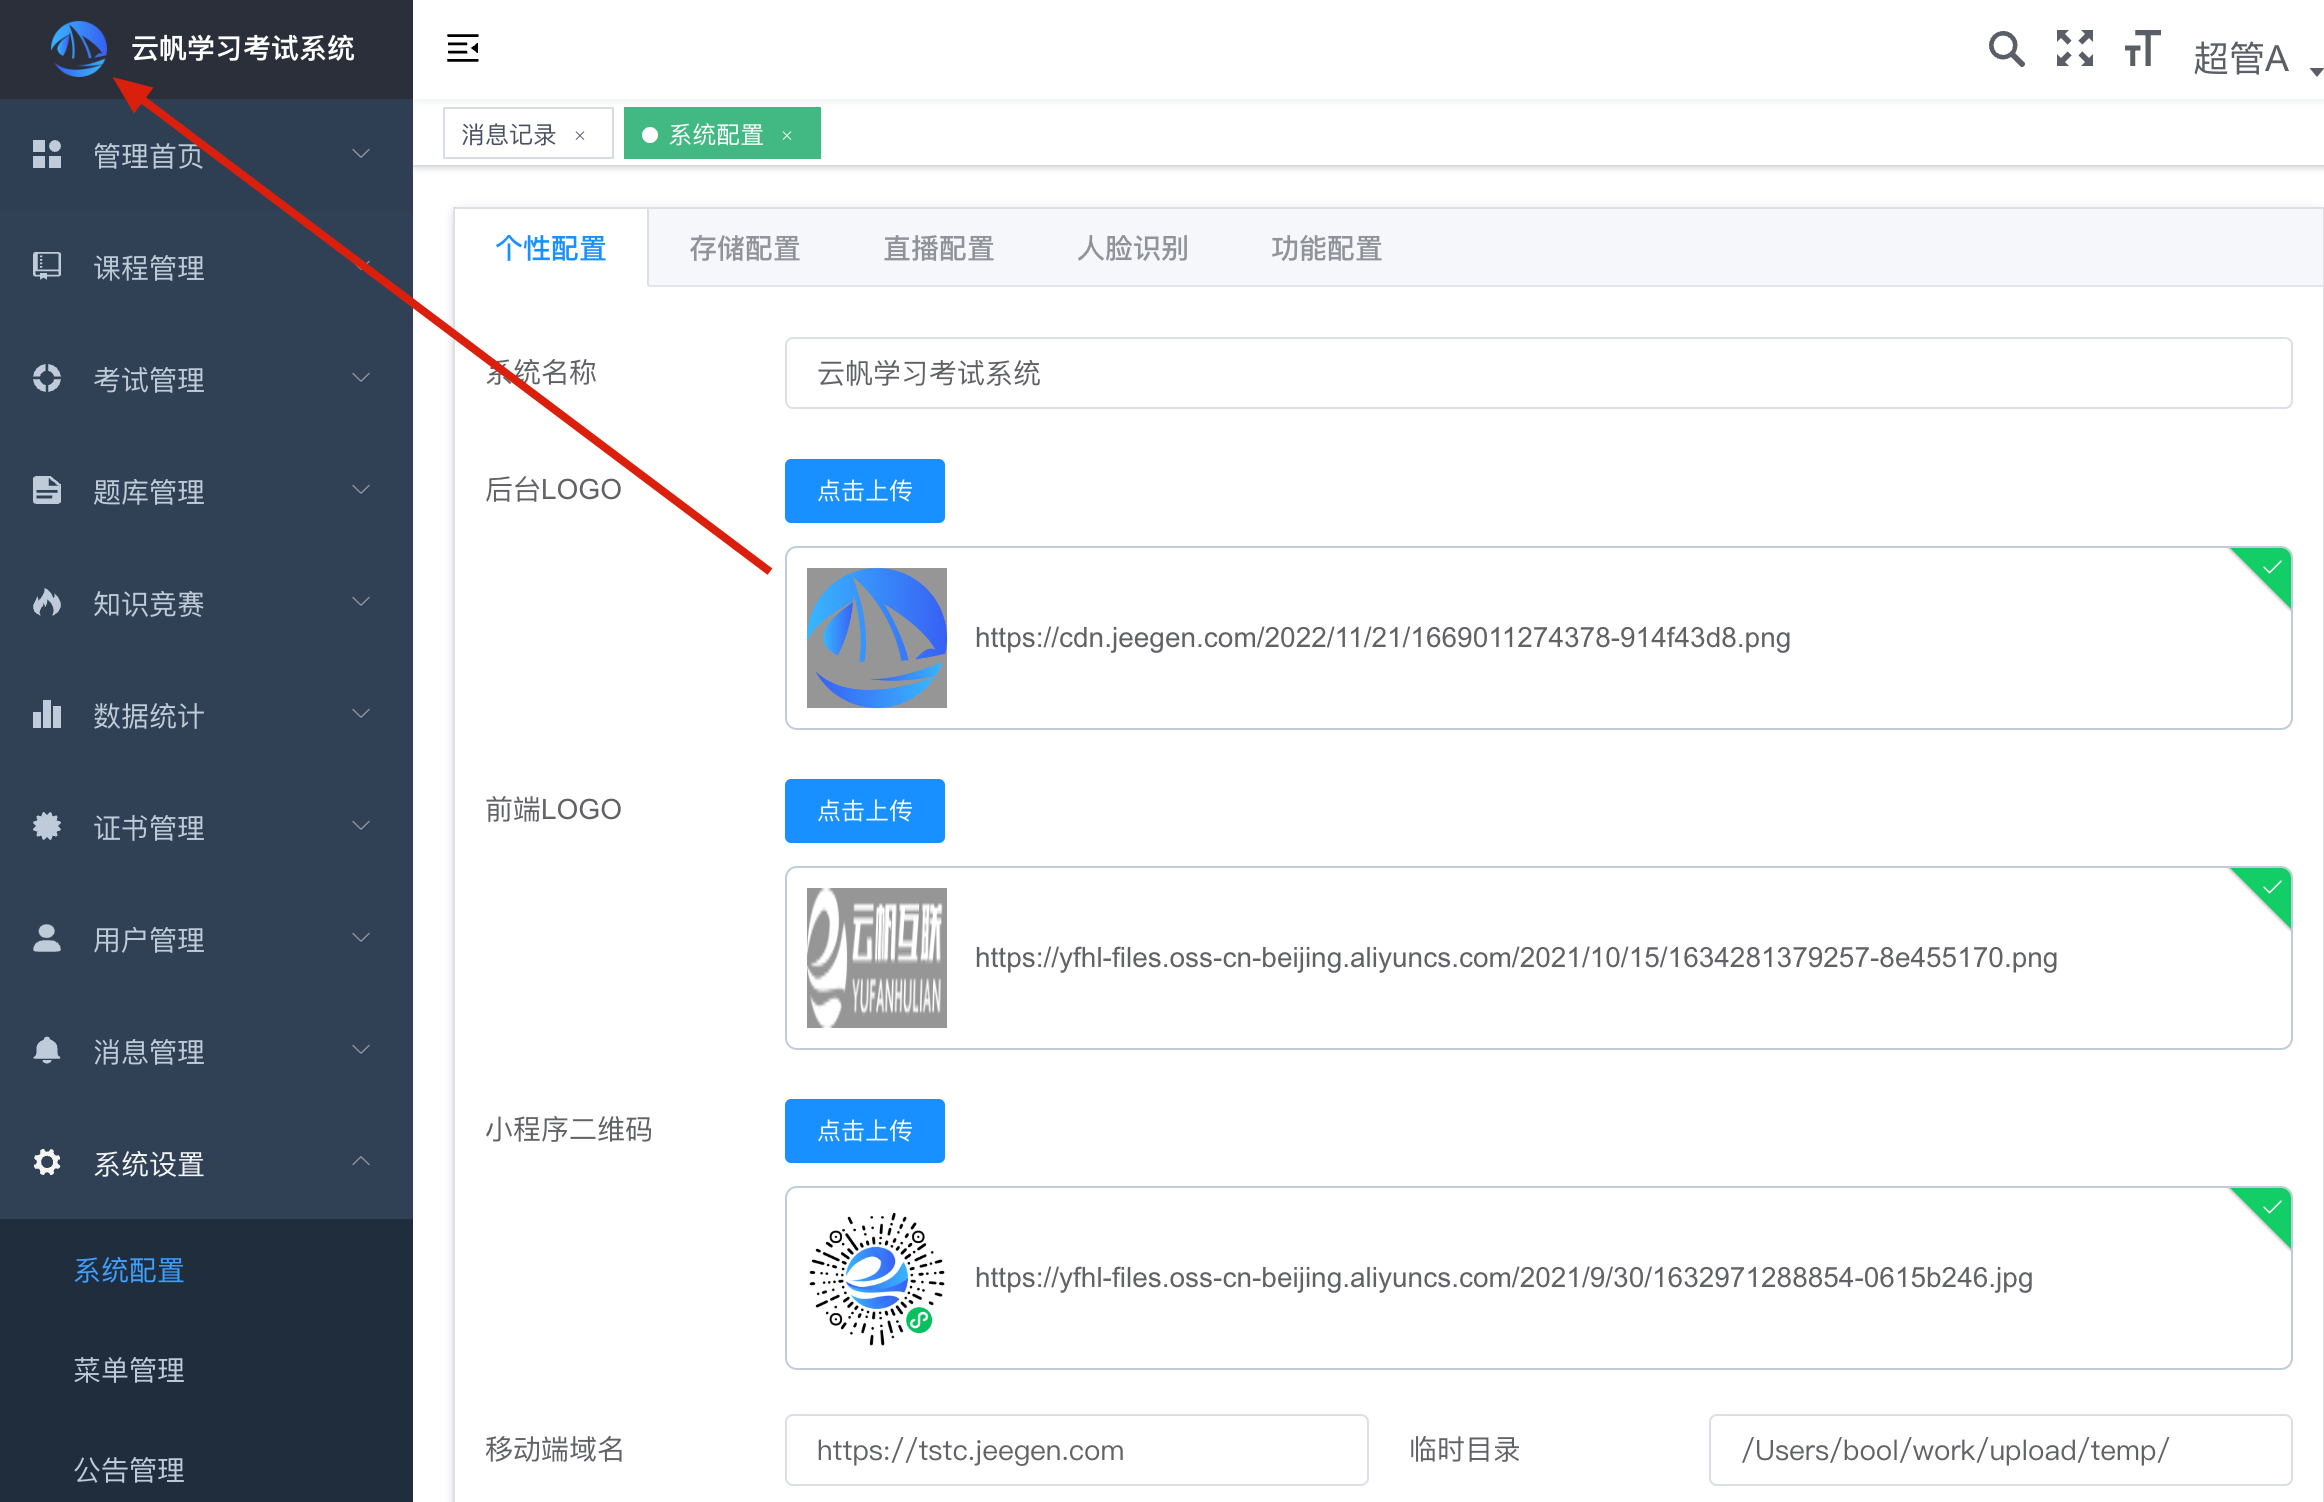Expand the 管理首页 menu chevron
2324x1502 pixels.
pyautogui.click(x=361, y=154)
